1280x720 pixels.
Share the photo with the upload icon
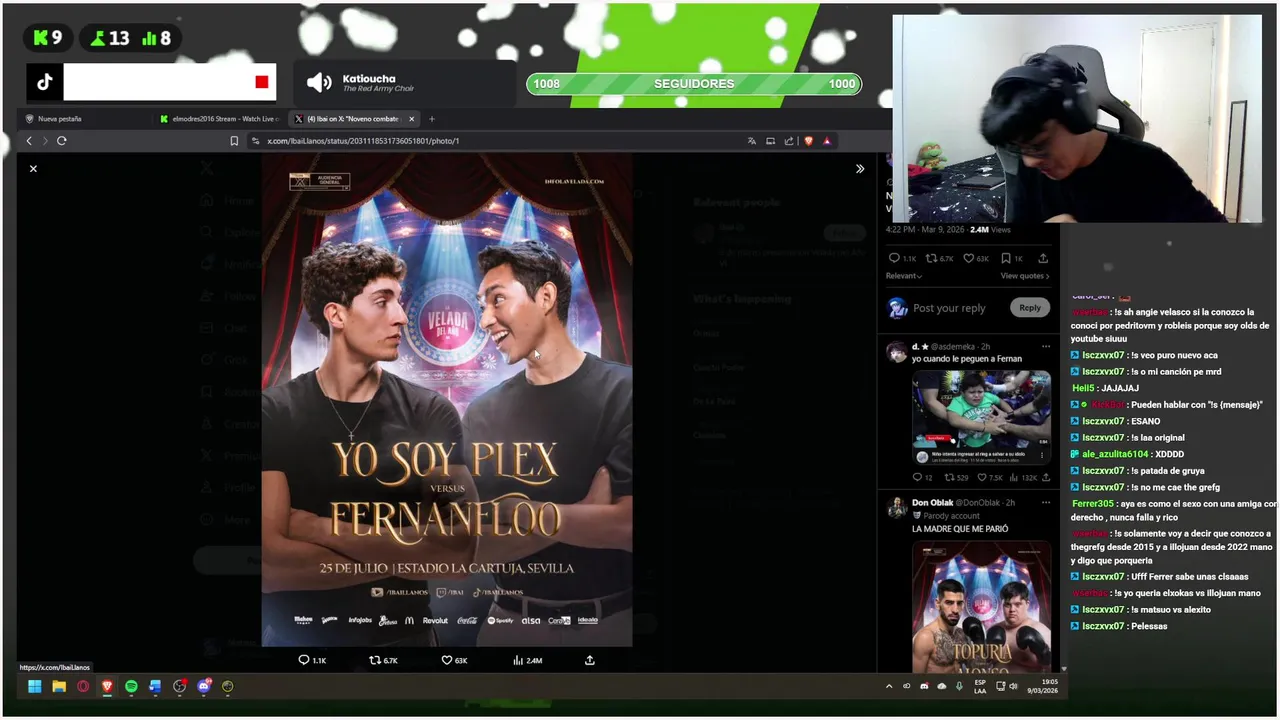590,660
